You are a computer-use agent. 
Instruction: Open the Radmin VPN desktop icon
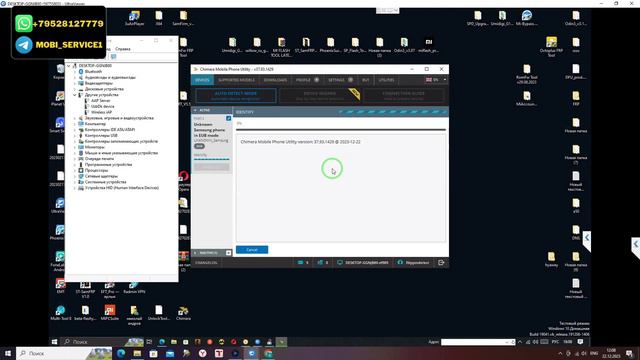(134, 286)
